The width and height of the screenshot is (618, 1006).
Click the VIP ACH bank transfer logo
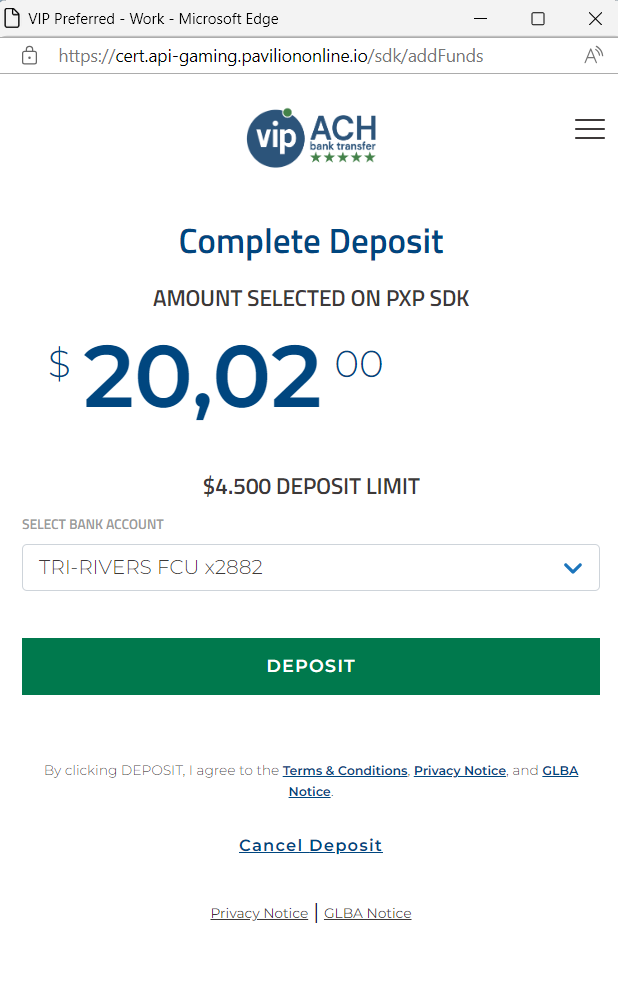click(311, 136)
